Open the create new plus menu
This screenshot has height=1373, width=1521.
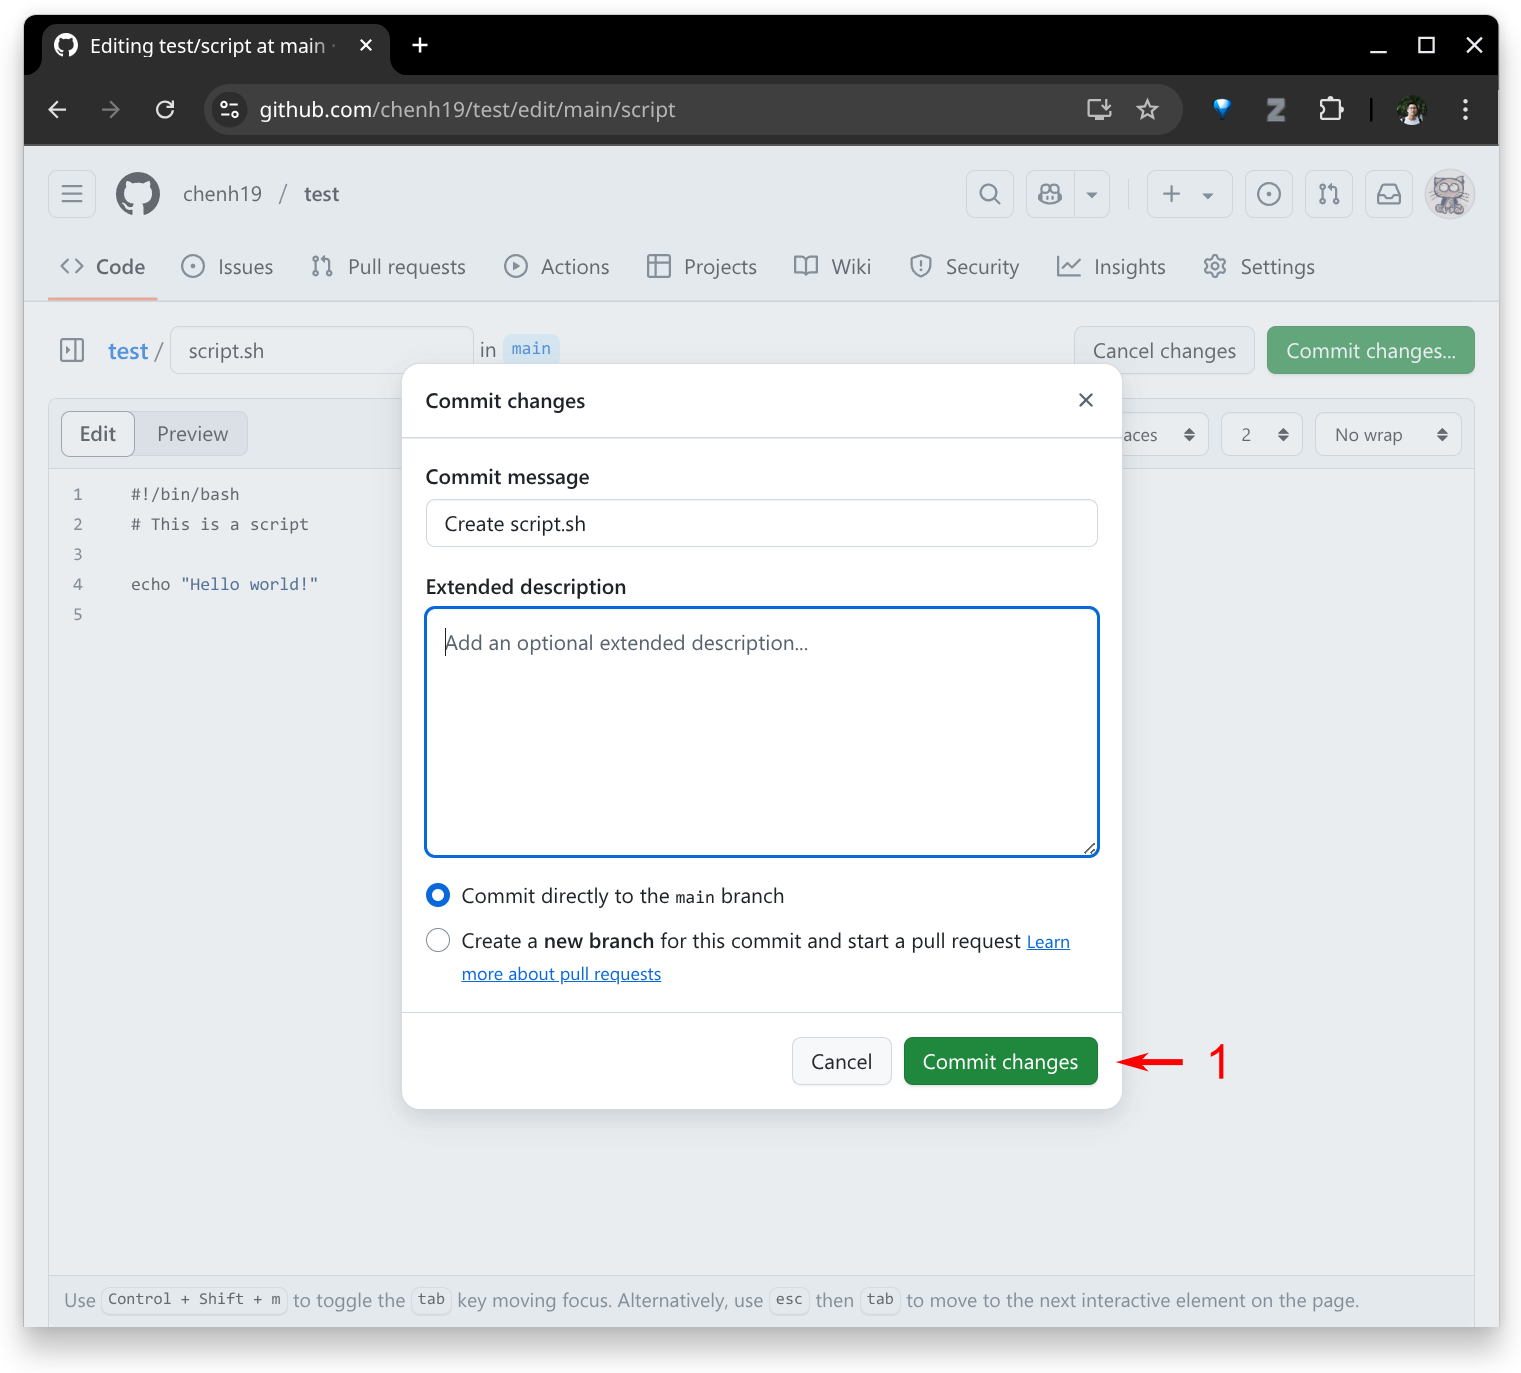tap(1189, 194)
